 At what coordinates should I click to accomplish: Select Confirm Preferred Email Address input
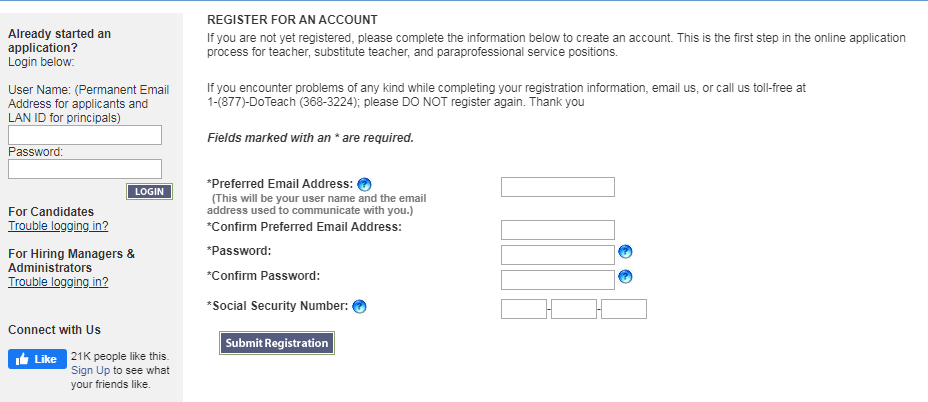(558, 230)
